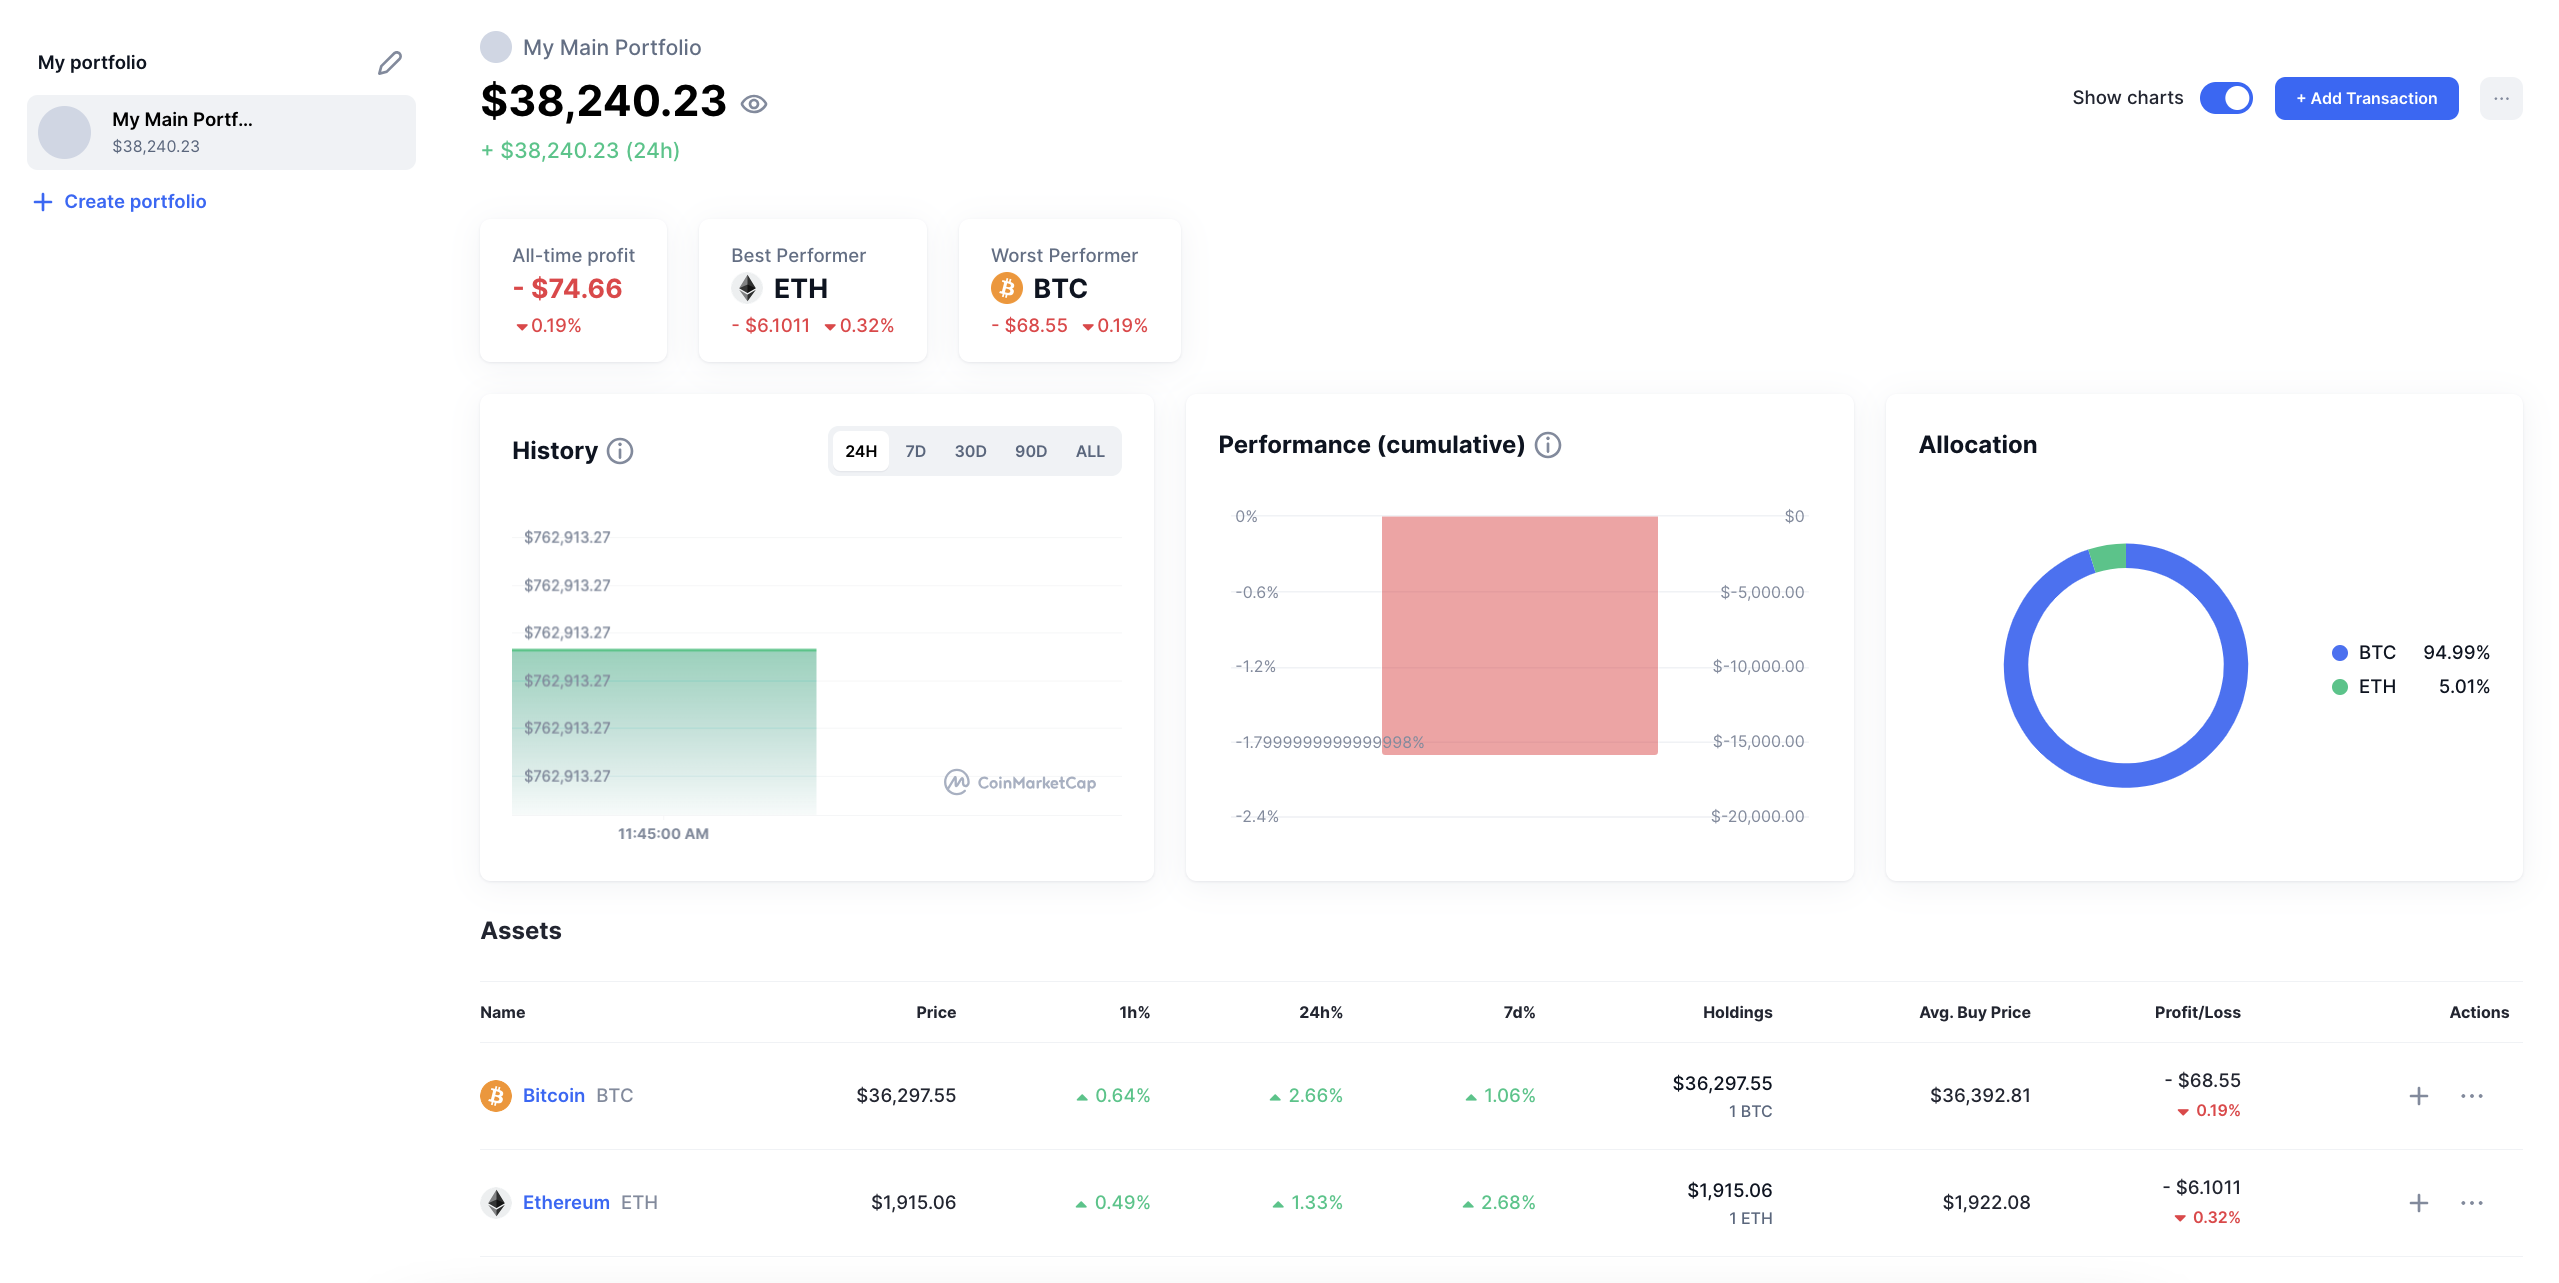2559x1283 pixels.
Task: Disable the Show charts toggle
Action: (x=2226, y=97)
